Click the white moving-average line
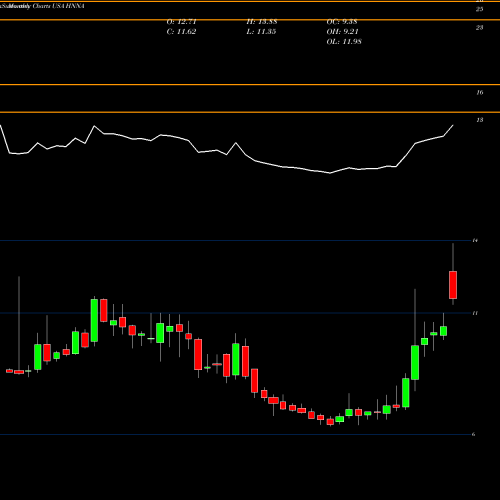500x500 pixels. 227,148
